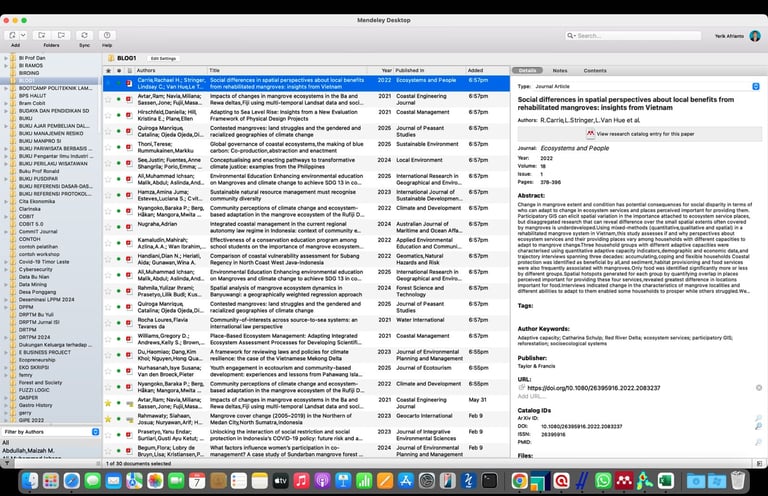This screenshot has height=496, width=768.
Task: Open the PDF icon for Kamaludin Effectiveness of a conservation education
Action: [129, 243]
